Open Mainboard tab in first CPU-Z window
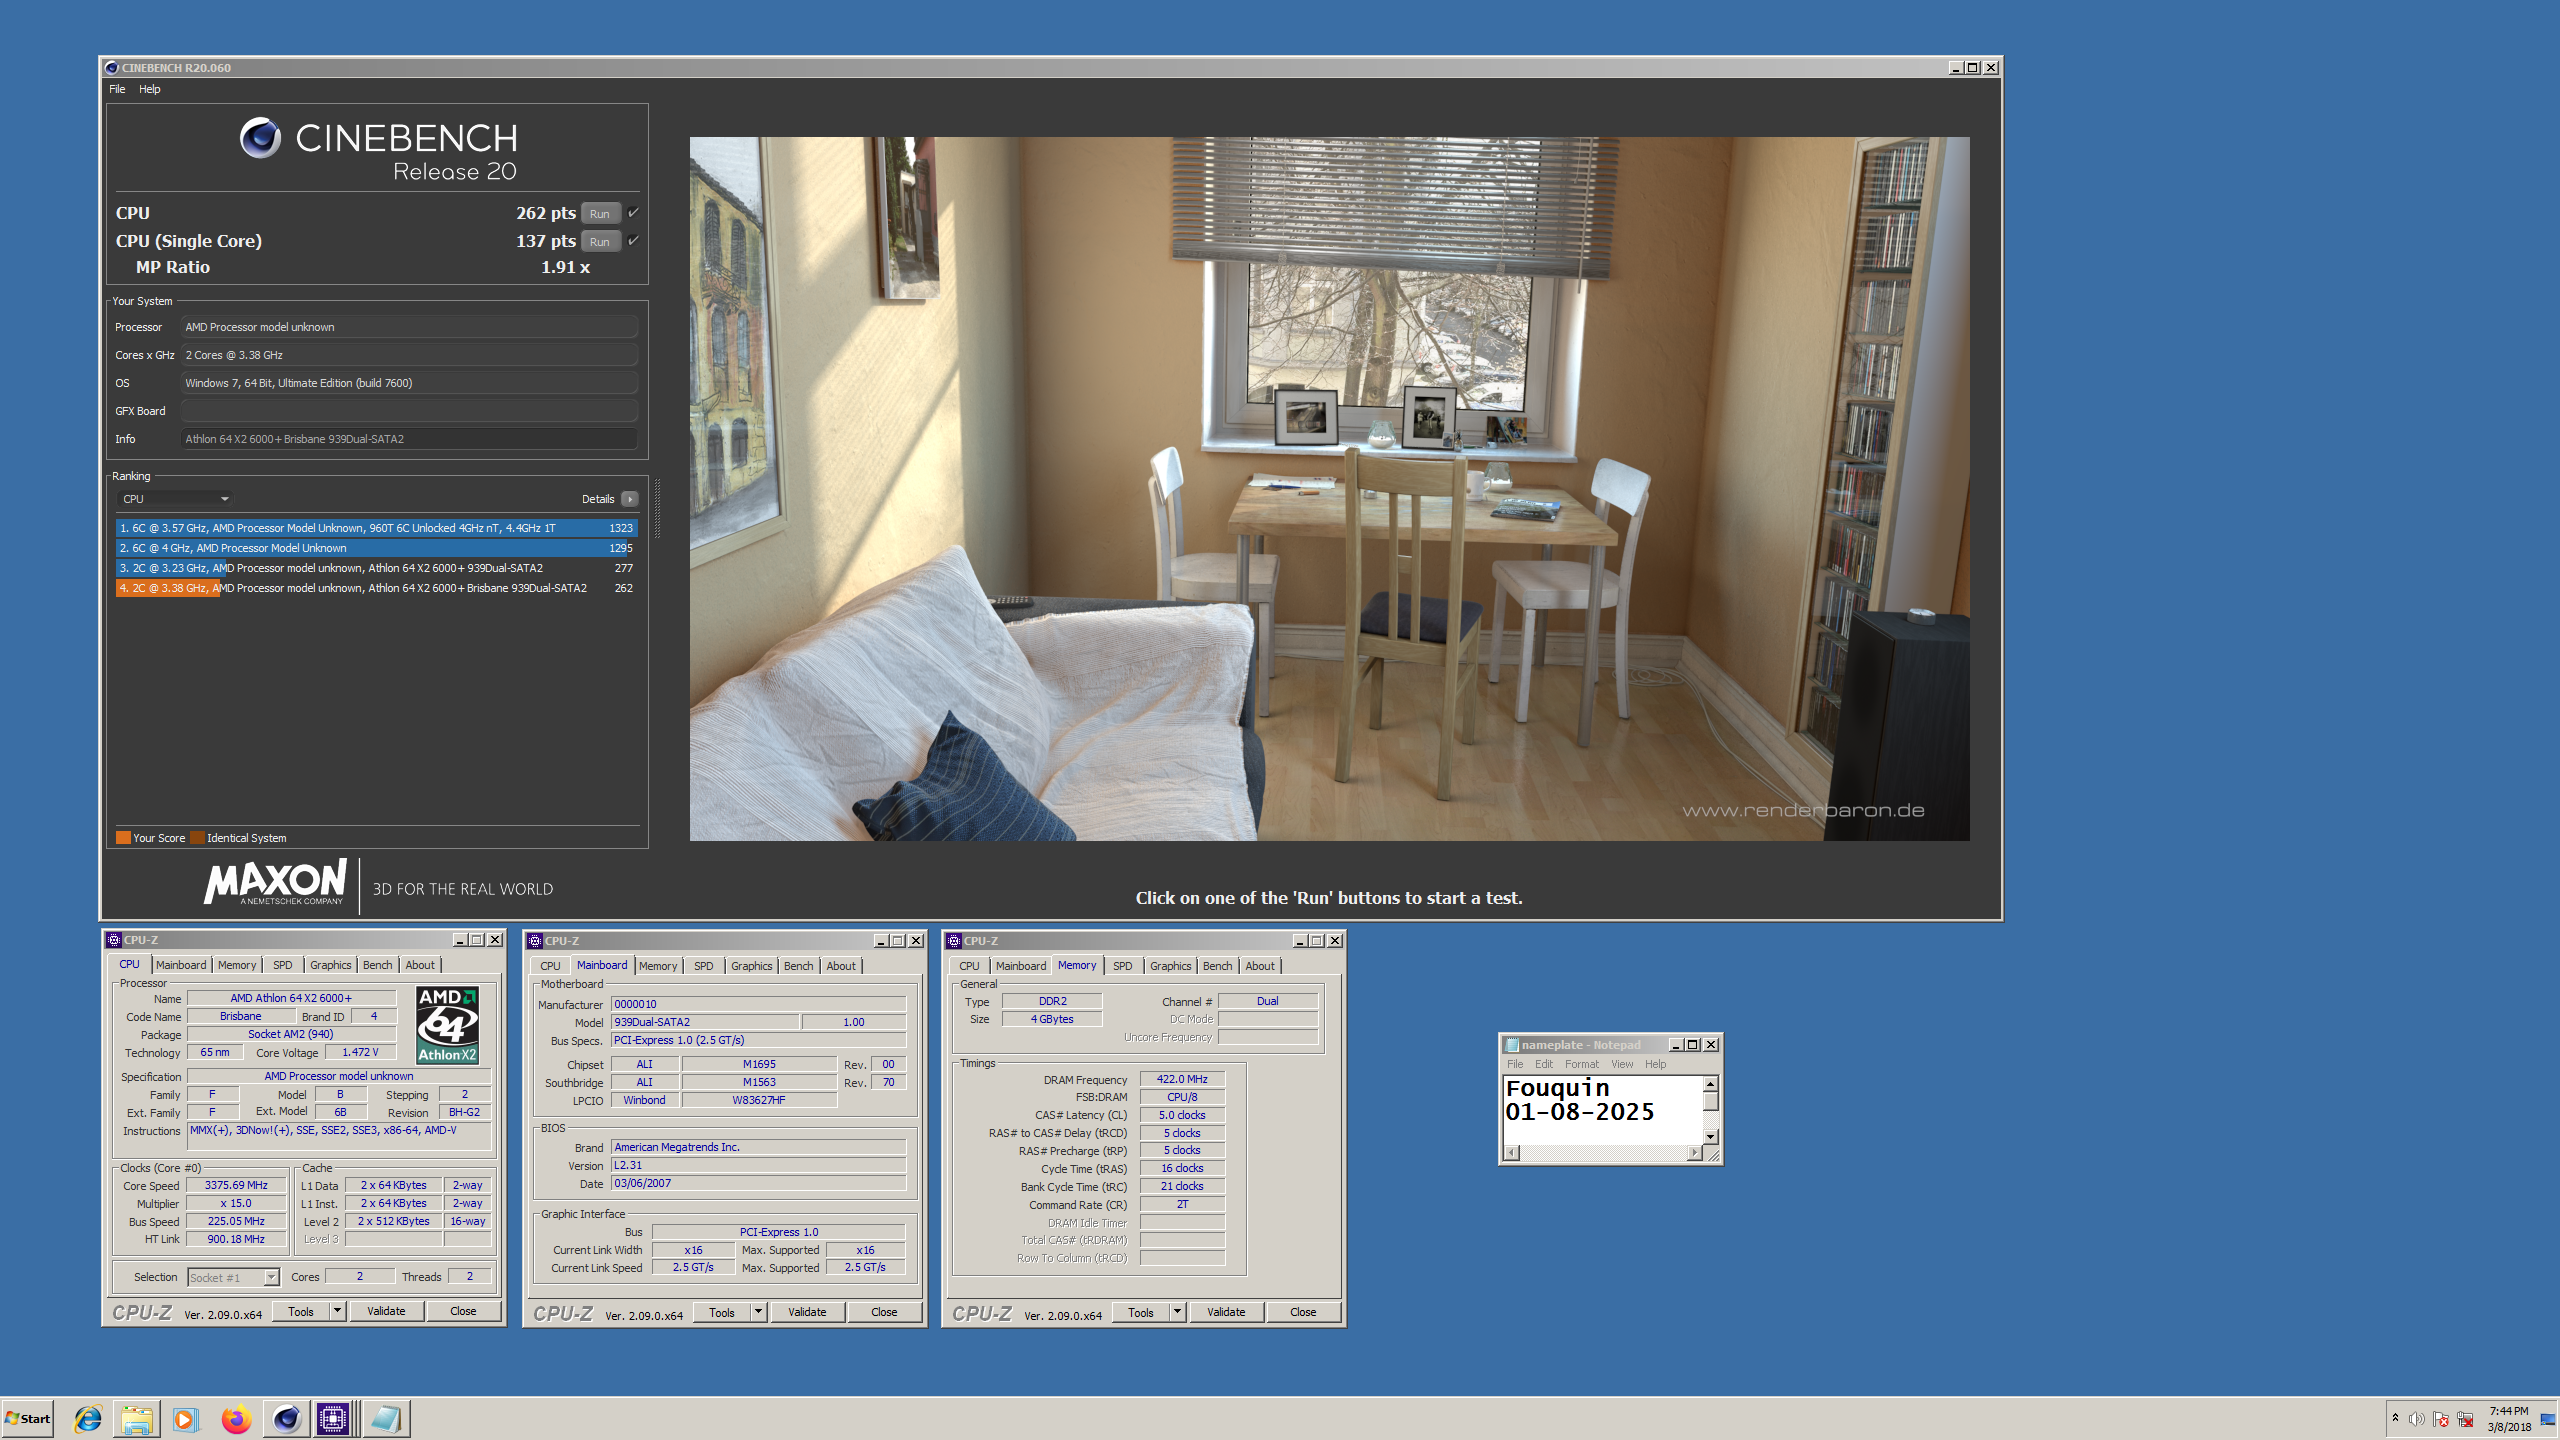Image resolution: width=2560 pixels, height=1440 pixels. click(x=181, y=965)
